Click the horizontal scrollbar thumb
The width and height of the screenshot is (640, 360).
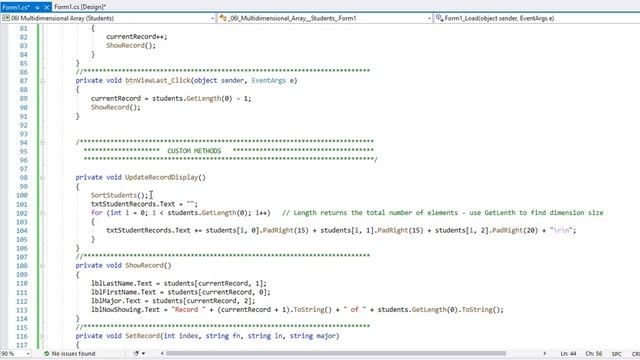[336, 353]
